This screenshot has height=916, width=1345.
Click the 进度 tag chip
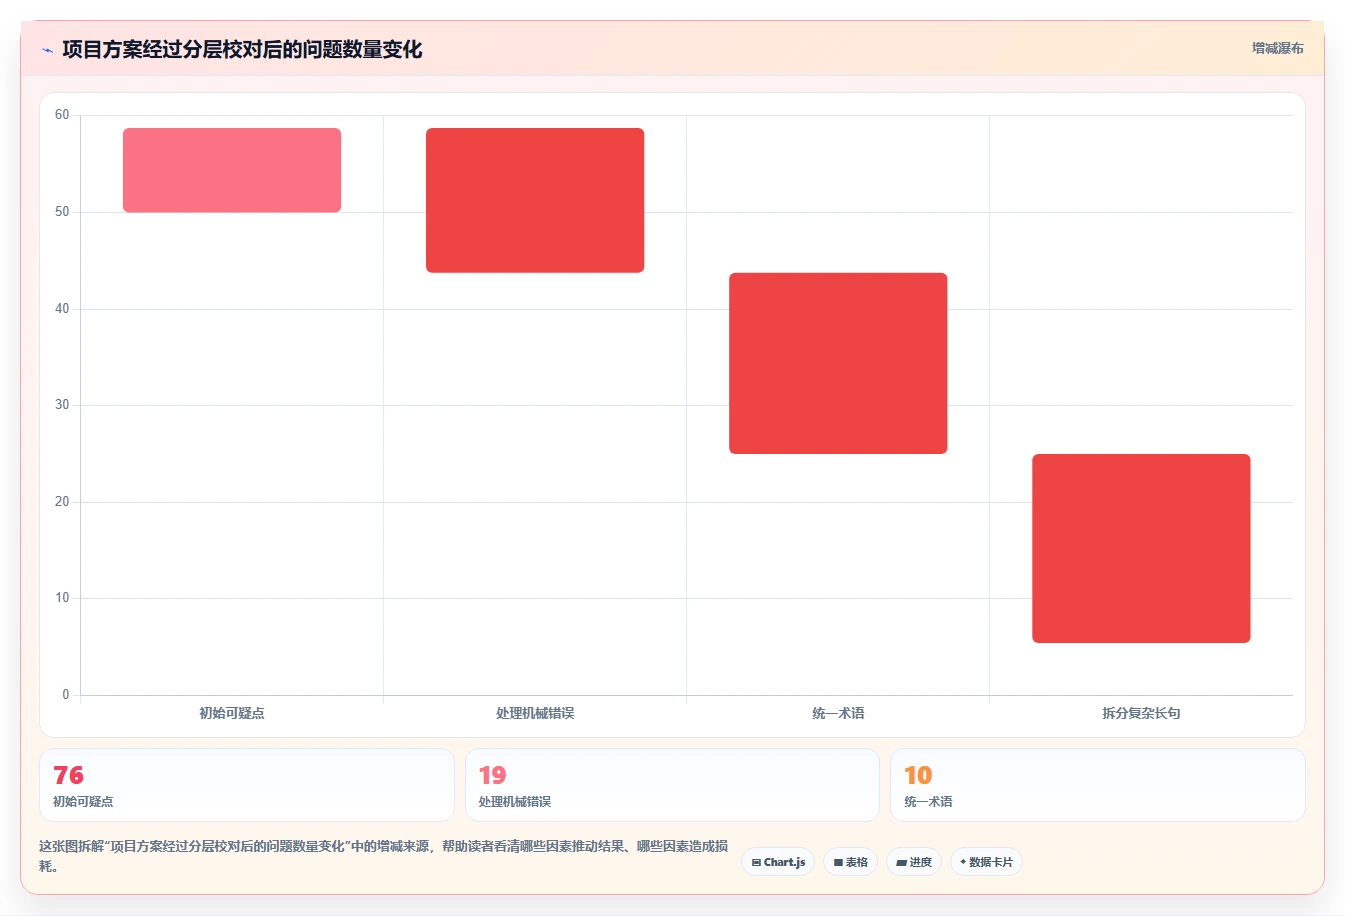(x=914, y=862)
